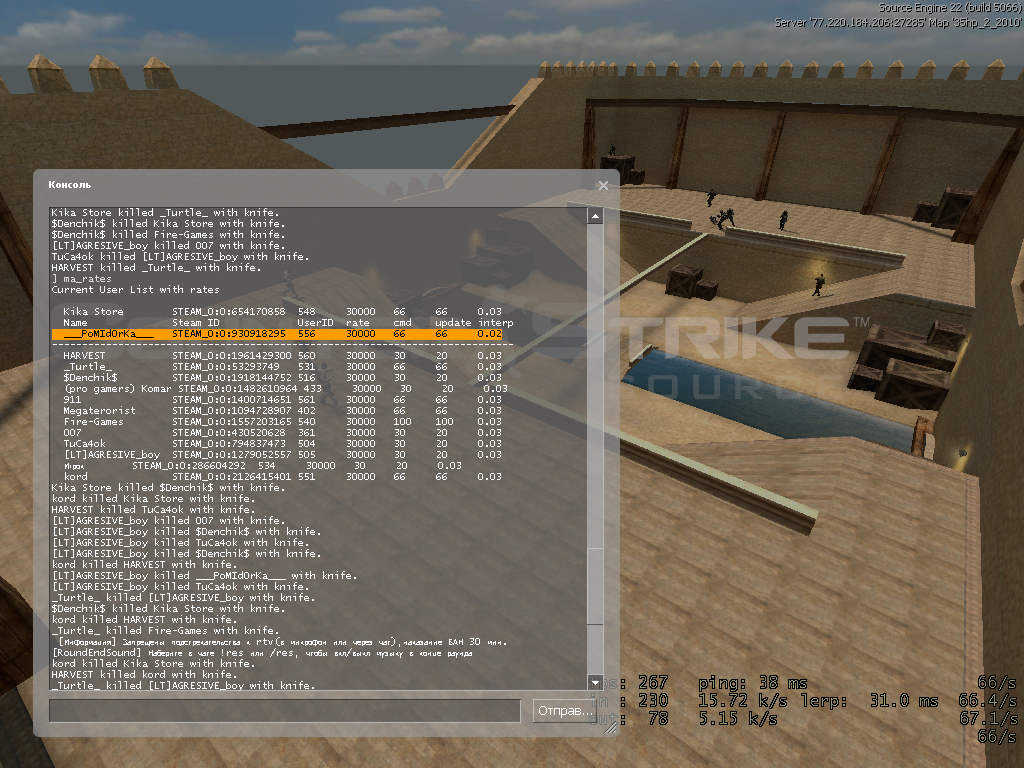This screenshot has height=768, width=1024.
Task: Click the last '_Turtle_ killed [LT]AGRESIVE_boy' line
Action: (184, 685)
